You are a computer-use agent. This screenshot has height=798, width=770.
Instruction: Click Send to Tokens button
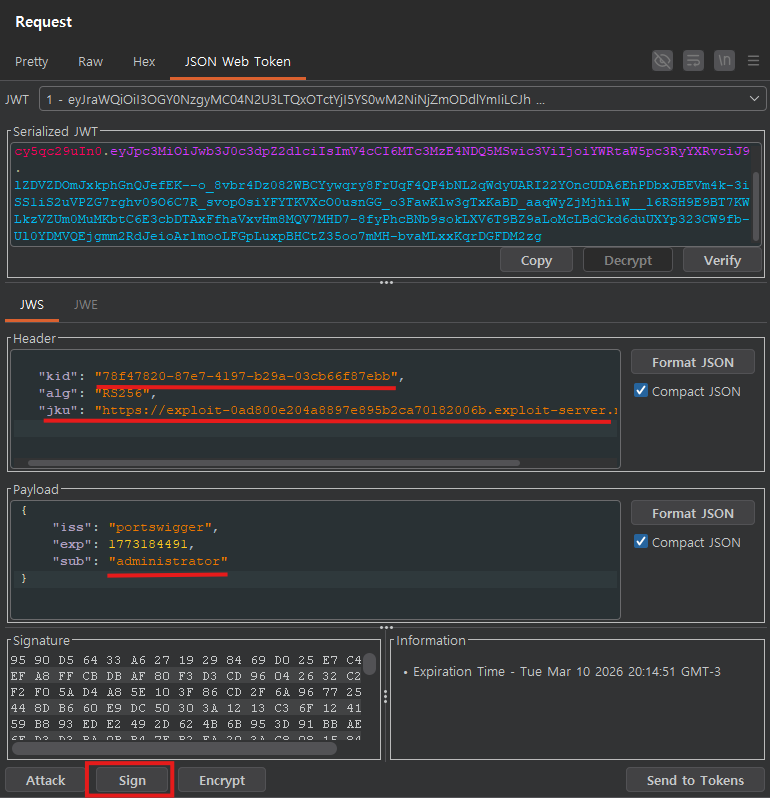(695, 780)
